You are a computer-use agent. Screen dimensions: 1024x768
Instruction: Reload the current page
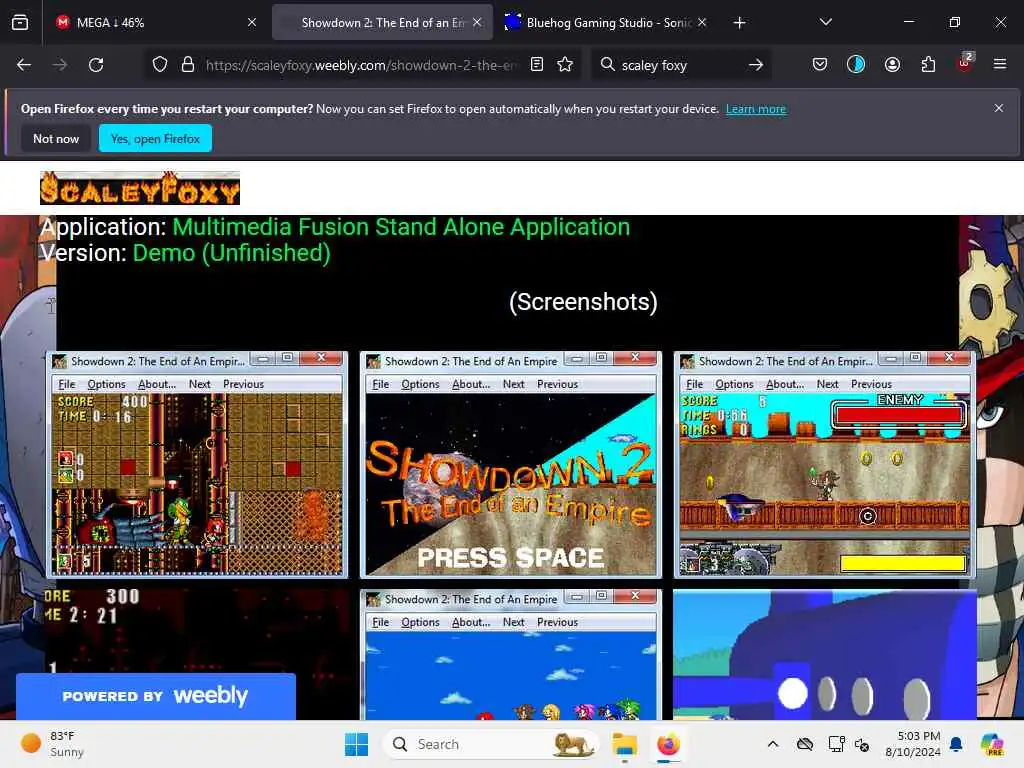point(96,65)
